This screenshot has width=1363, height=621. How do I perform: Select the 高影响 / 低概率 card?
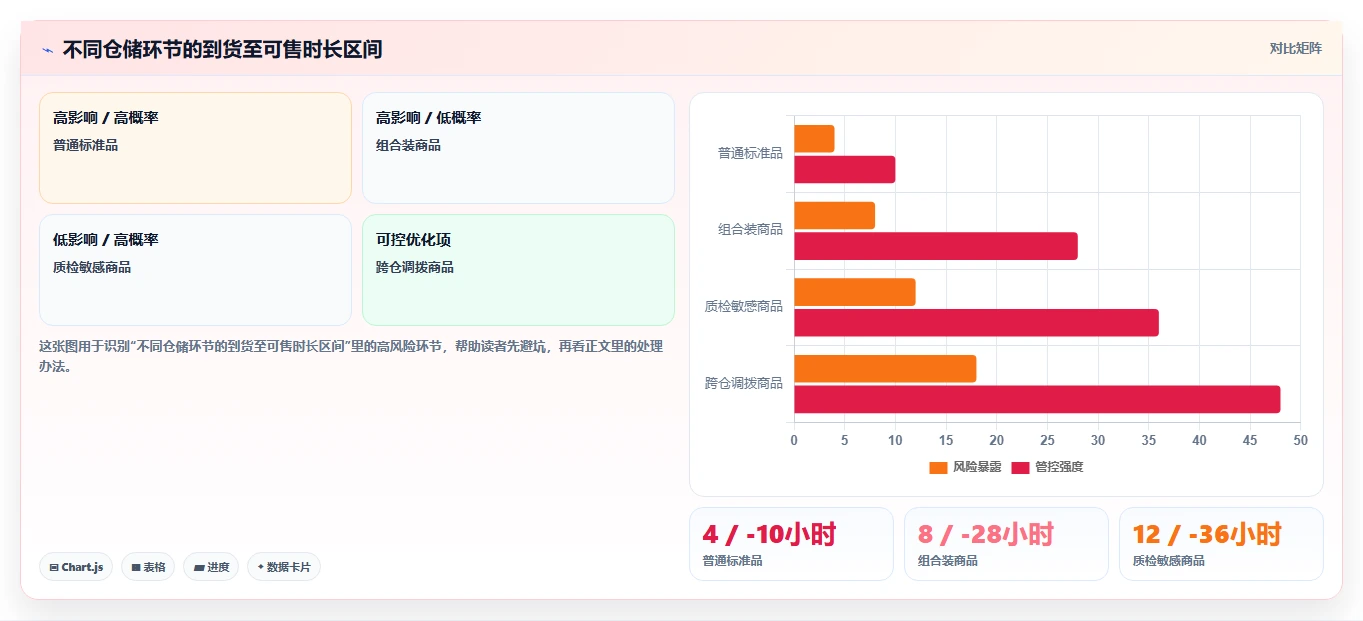[518, 148]
